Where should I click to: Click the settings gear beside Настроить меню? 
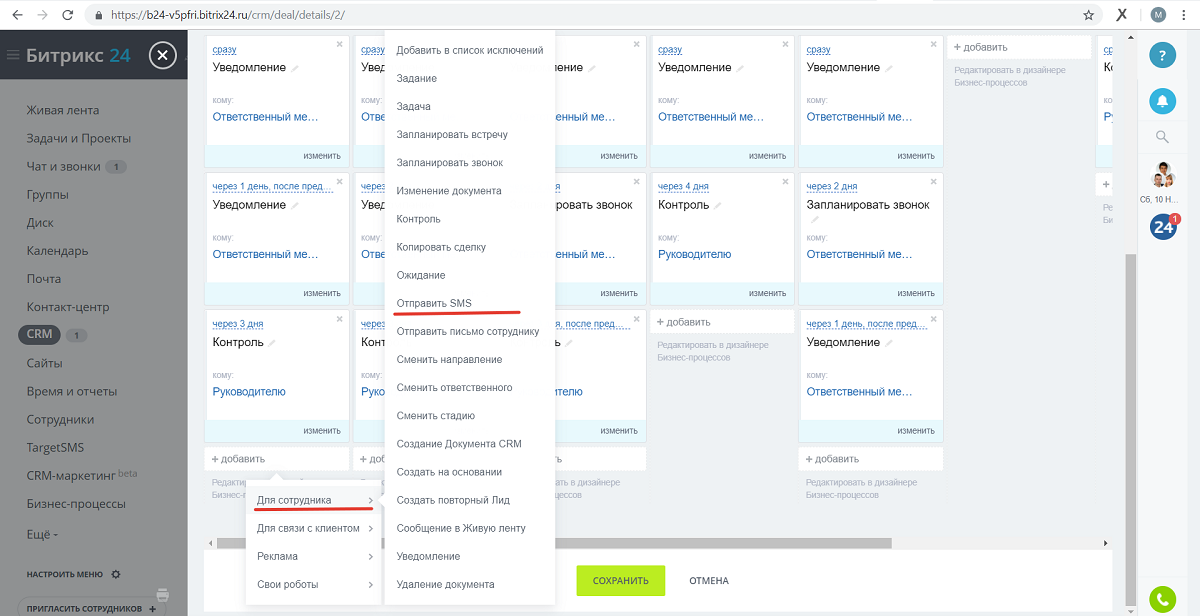116,575
